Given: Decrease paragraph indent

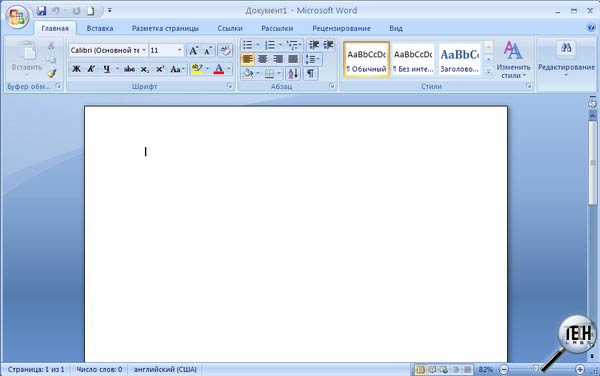Looking at the screenshot, I should coord(314,45).
